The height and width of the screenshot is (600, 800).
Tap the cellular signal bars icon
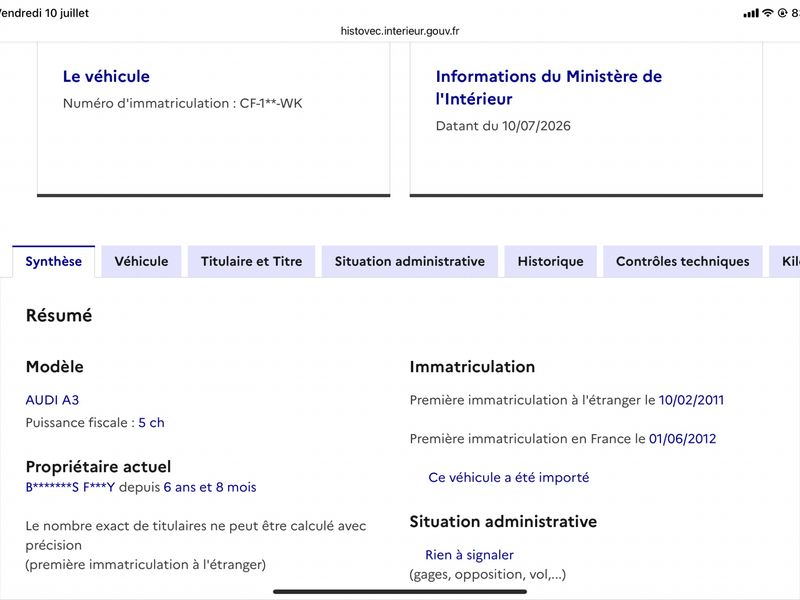(x=751, y=13)
